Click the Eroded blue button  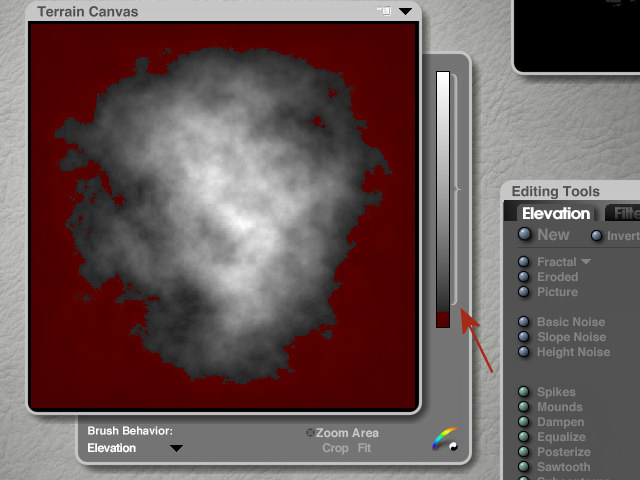tap(524, 276)
